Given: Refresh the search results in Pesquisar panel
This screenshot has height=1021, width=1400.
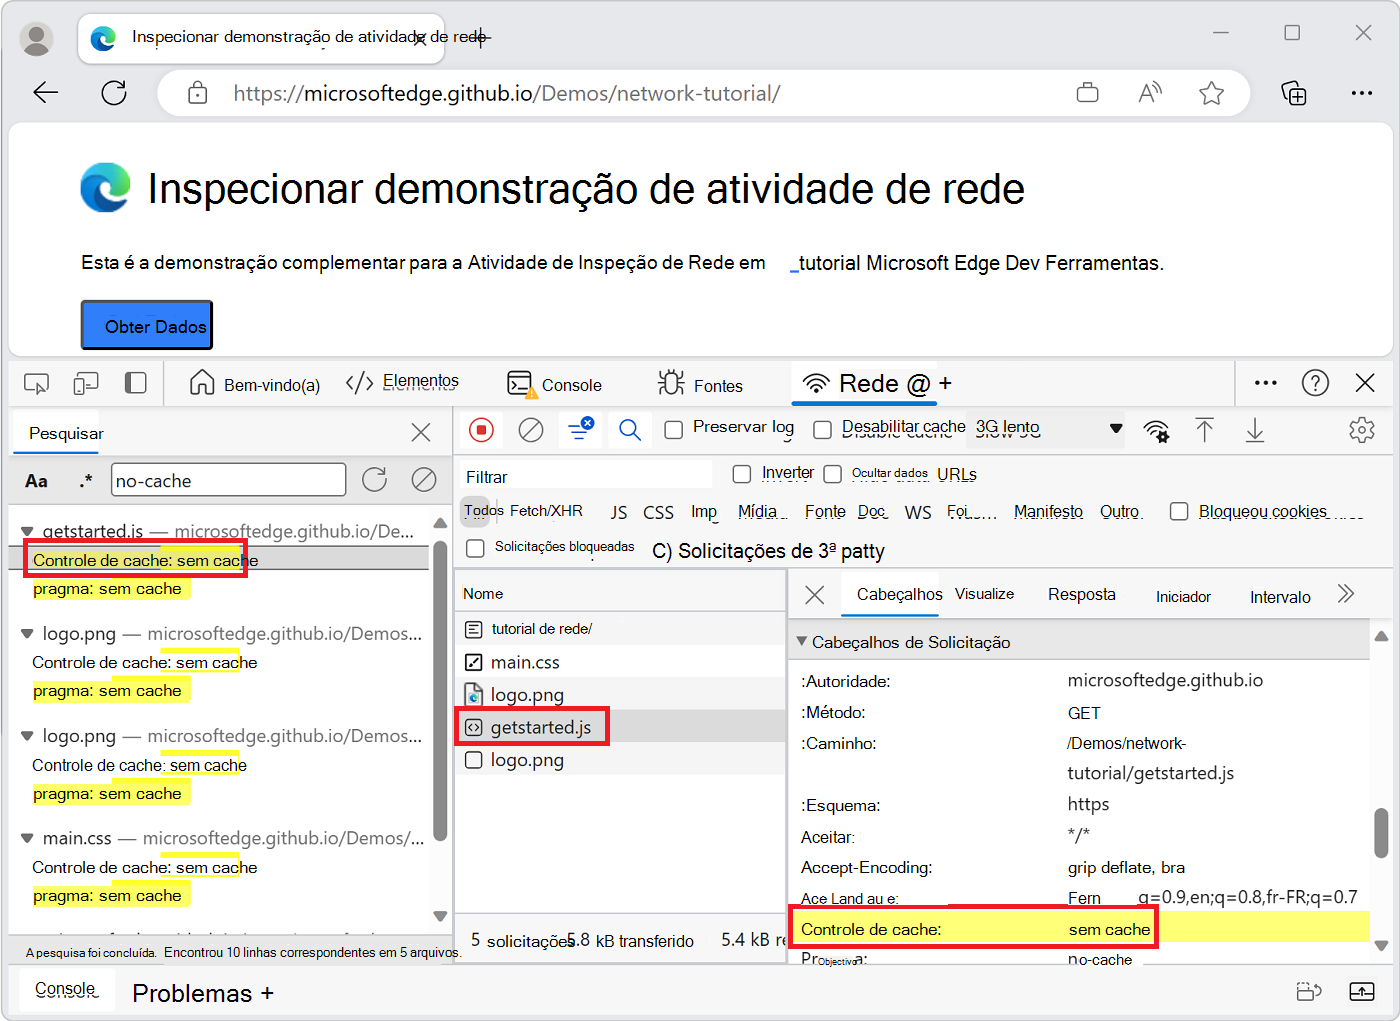Looking at the screenshot, I should pyautogui.click(x=375, y=480).
